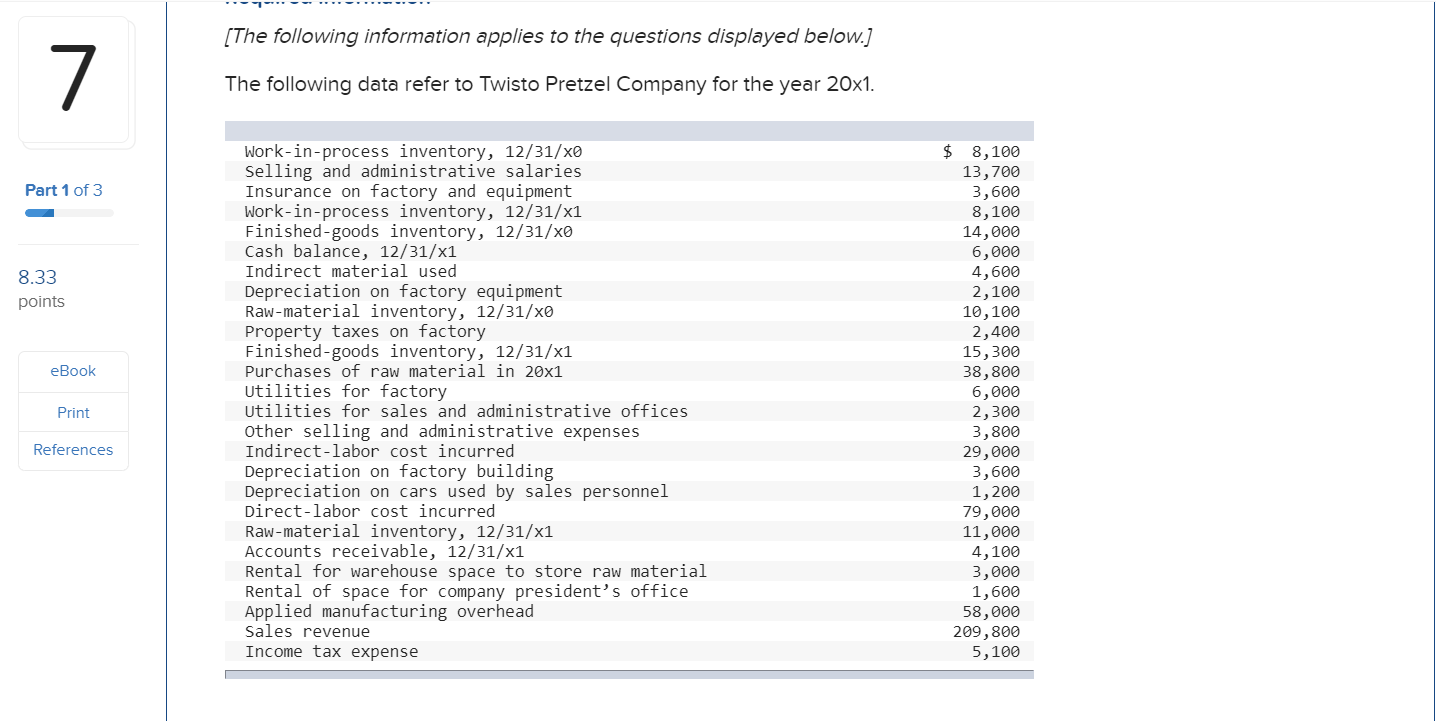
Task: Click the 2,300 office utilities amount
Action: [996, 411]
